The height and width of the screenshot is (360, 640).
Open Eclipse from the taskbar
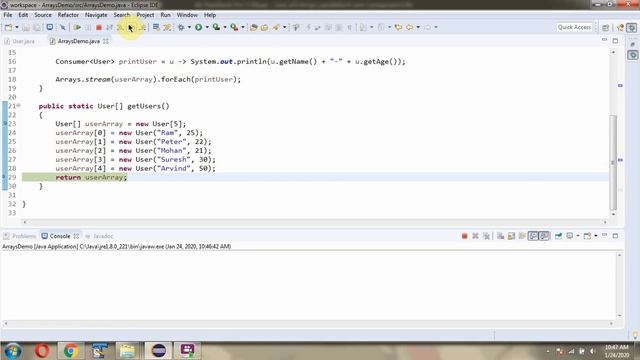158,351
